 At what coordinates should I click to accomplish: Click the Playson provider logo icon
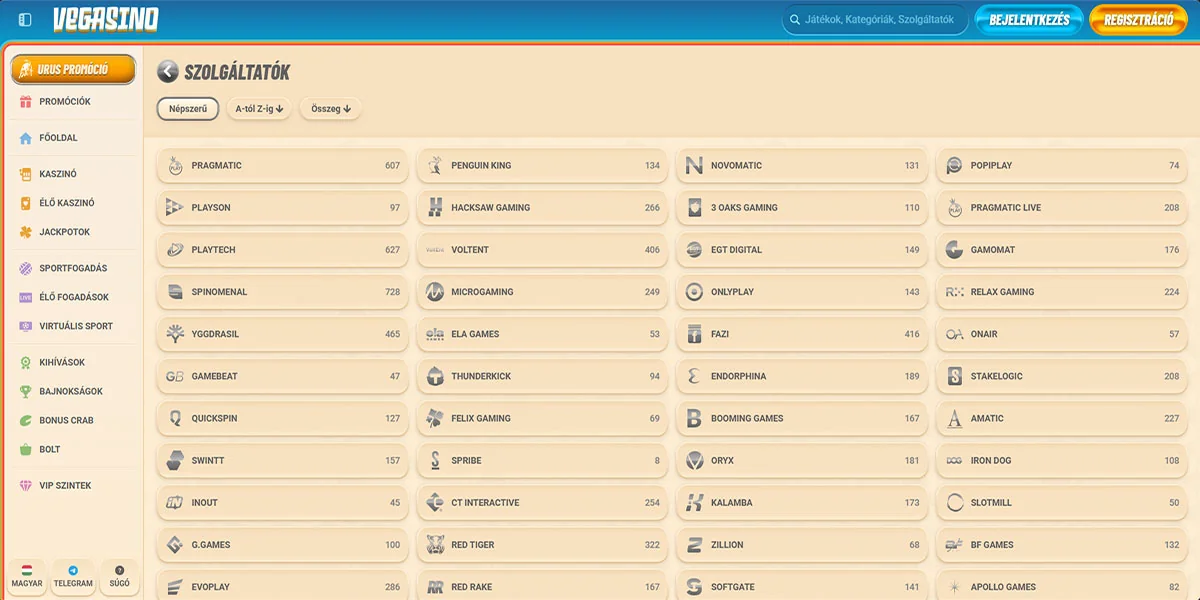tap(175, 207)
